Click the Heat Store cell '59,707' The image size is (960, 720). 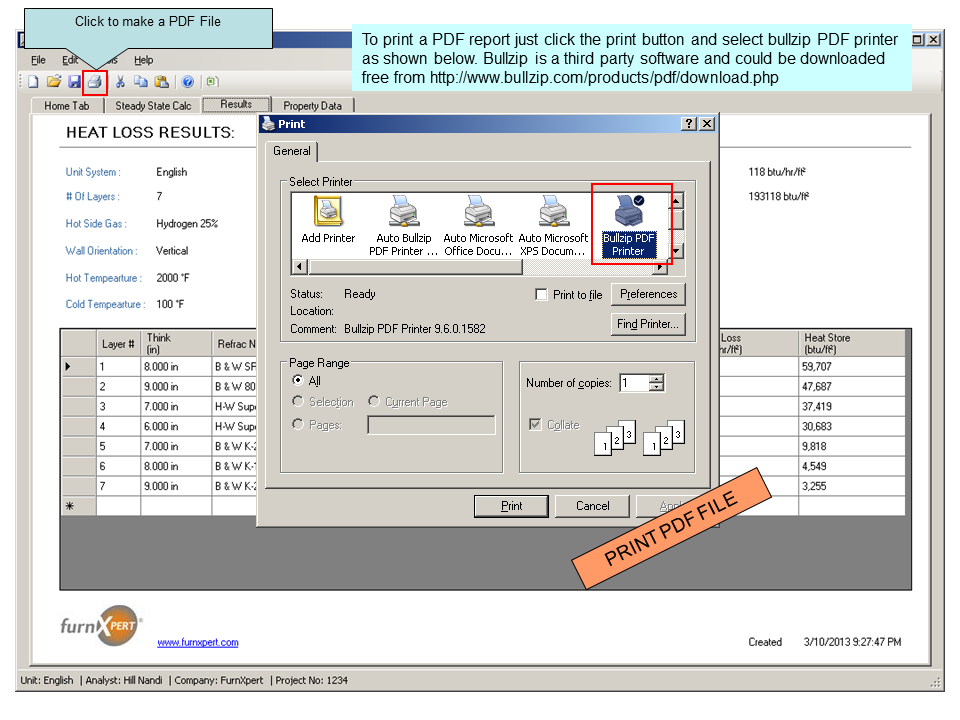pyautogui.click(x=851, y=367)
